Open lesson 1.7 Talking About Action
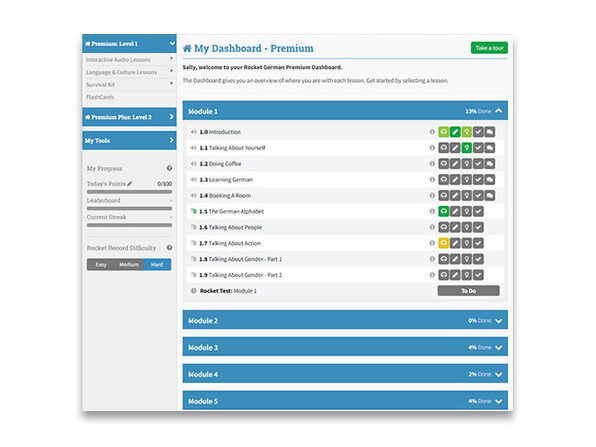 (230, 243)
